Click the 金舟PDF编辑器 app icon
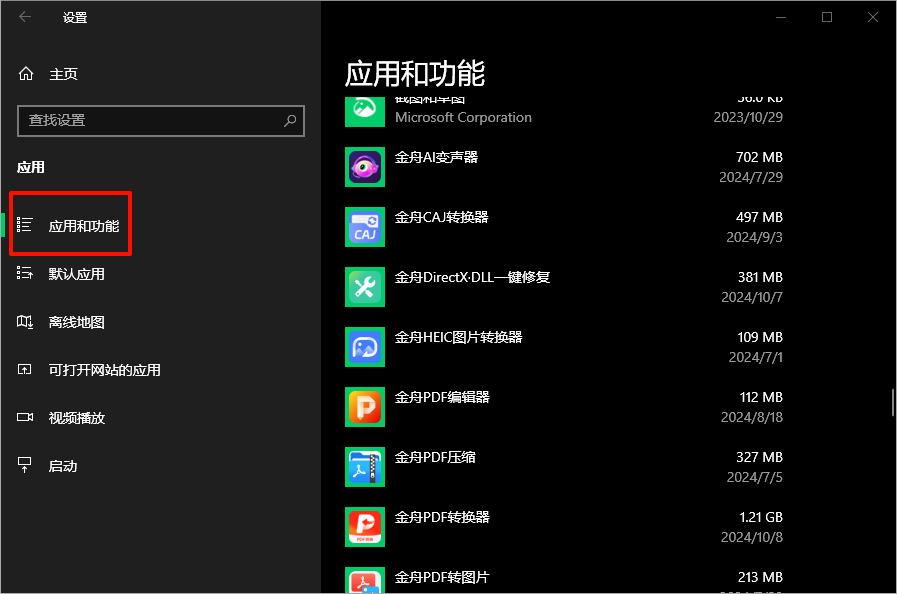The width and height of the screenshot is (897, 594). pos(365,407)
